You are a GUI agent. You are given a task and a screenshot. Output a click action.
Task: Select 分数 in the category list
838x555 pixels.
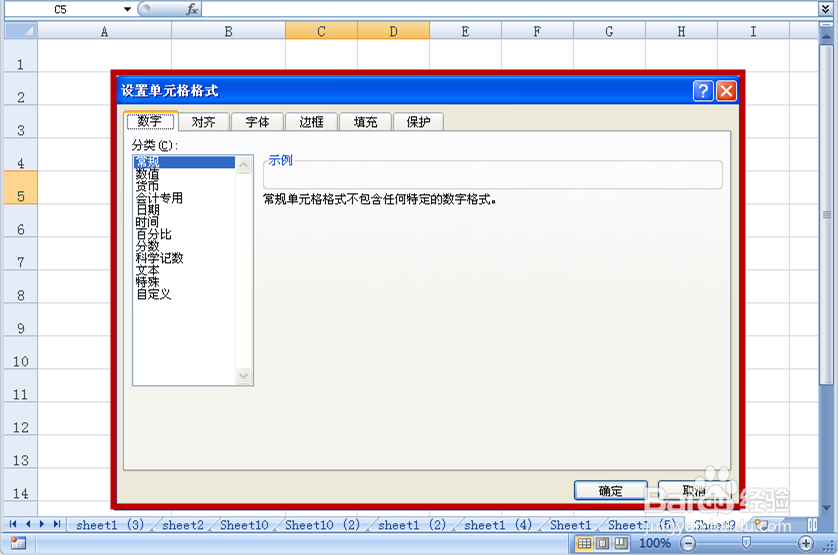[x=184, y=246]
